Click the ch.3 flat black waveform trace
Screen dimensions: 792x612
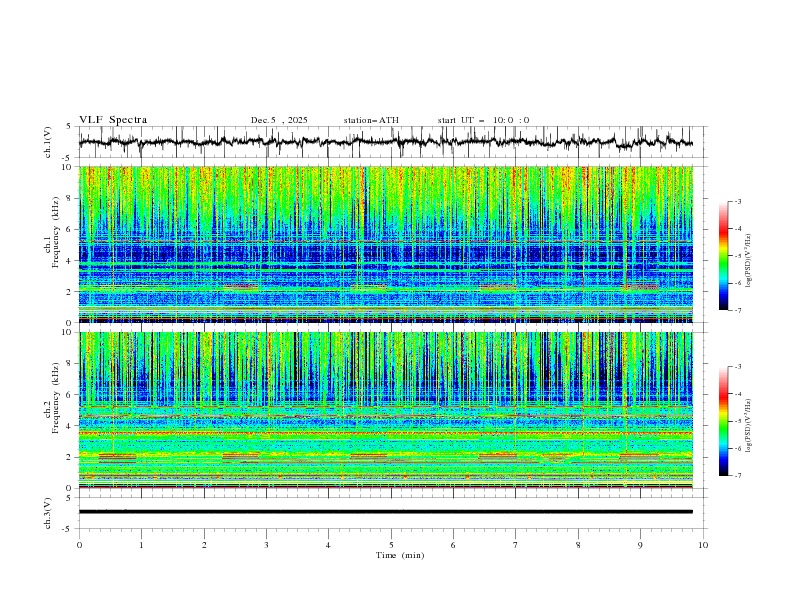386,512
